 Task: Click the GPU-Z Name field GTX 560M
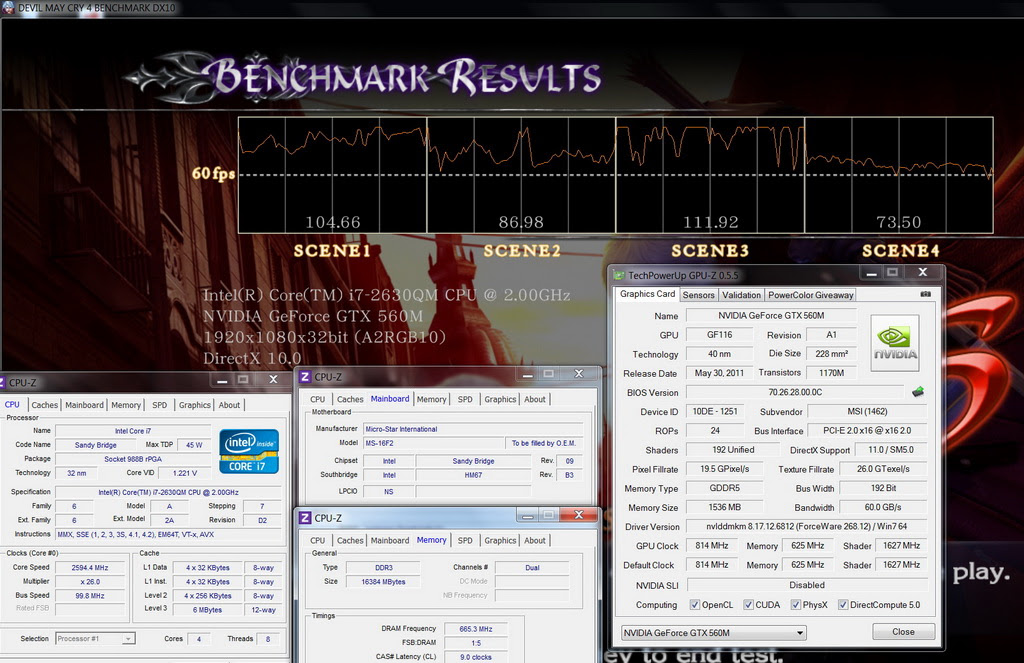771,315
